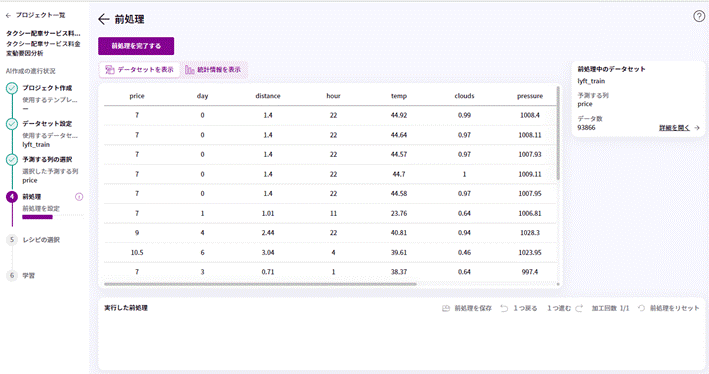Screen dimensions: 709x374
Task: Click the 前処理を保存 save icon
Action: pyautogui.click(x=445, y=308)
